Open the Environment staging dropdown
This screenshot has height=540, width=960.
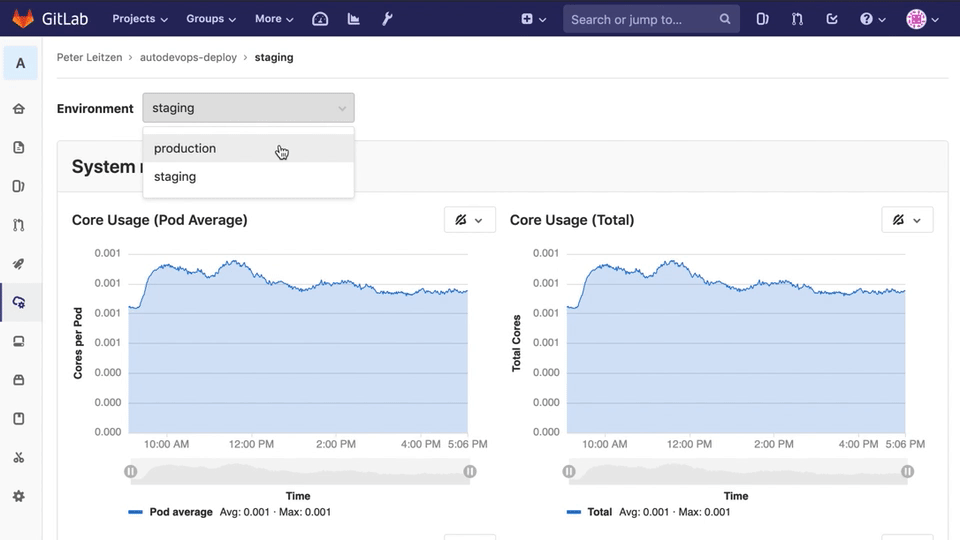[248, 108]
